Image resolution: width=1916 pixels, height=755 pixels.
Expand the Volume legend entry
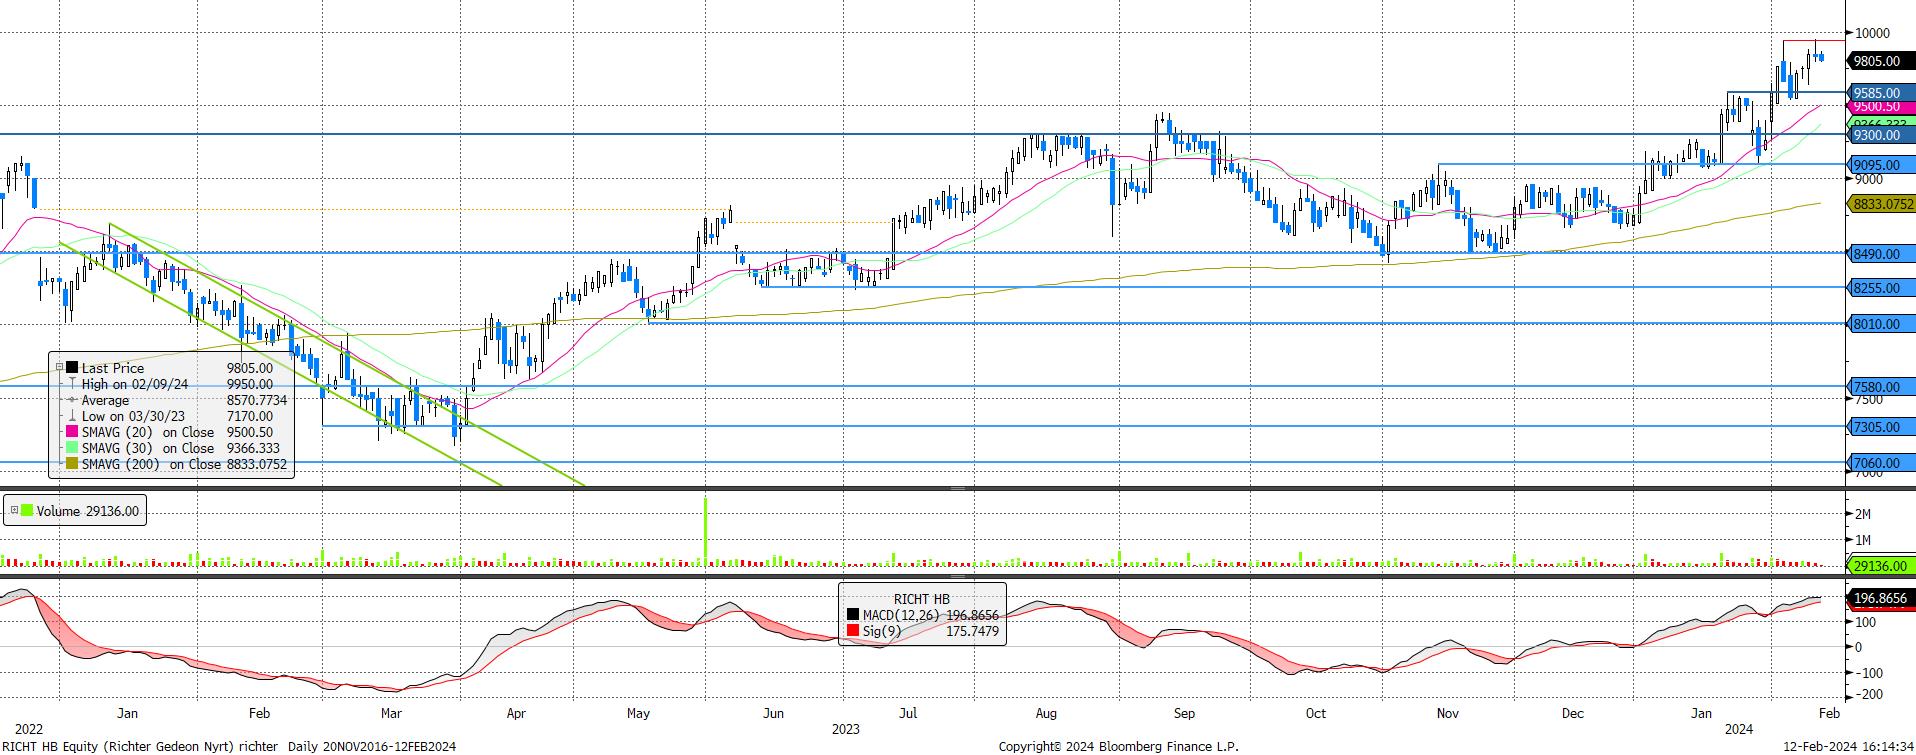(14, 511)
